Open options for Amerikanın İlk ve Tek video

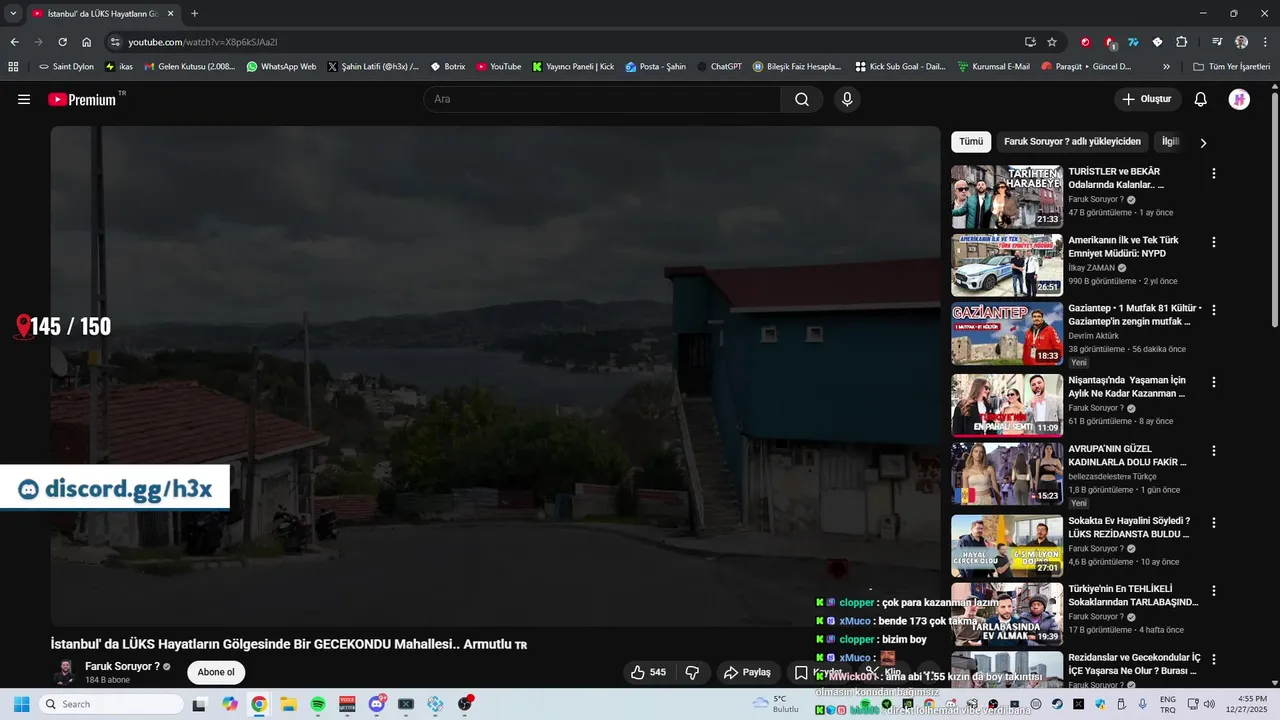pos(1214,242)
